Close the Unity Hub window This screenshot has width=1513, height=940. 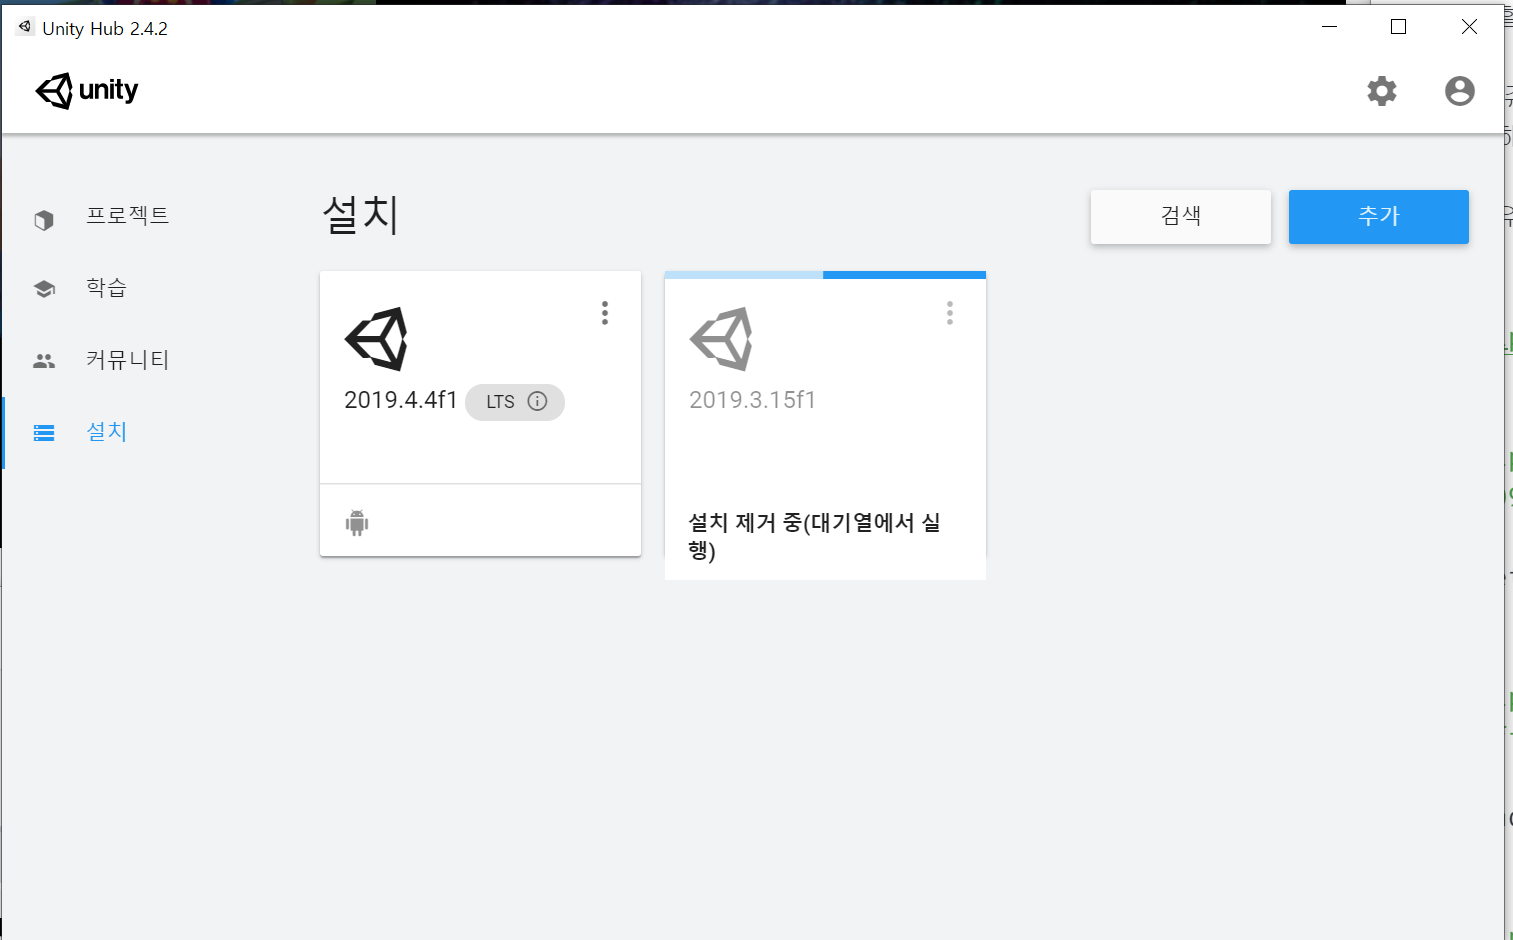point(1469,27)
